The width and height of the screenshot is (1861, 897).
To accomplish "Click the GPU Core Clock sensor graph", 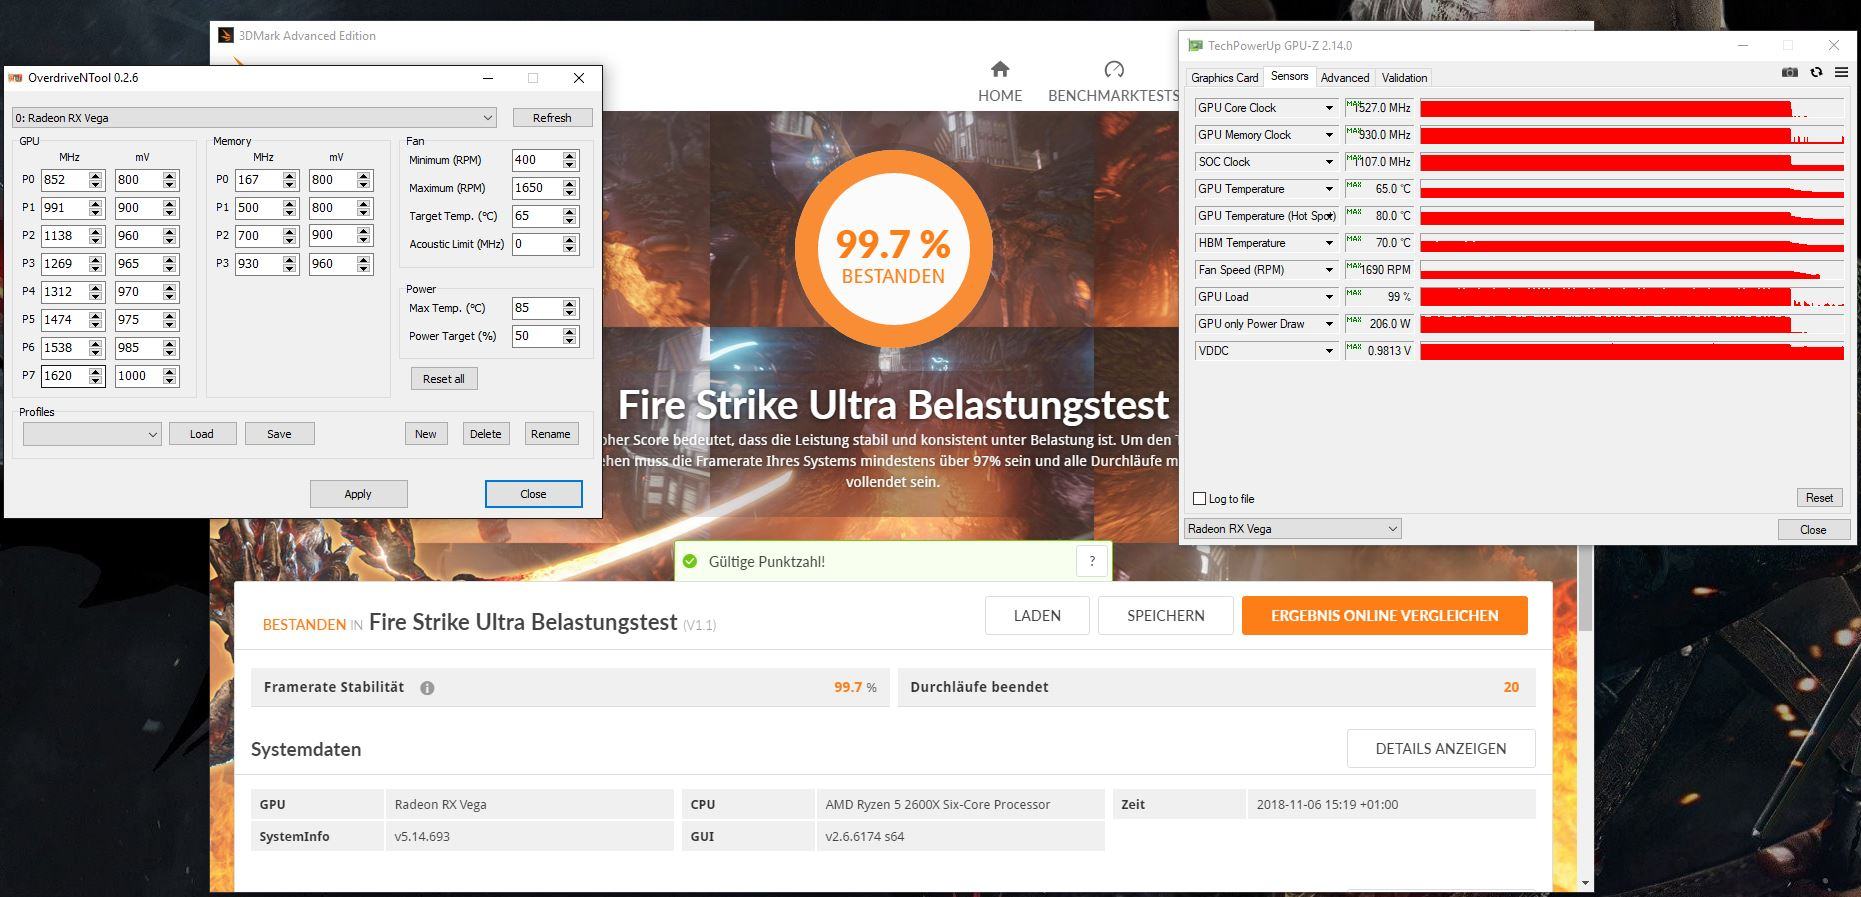I will pos(1631,108).
